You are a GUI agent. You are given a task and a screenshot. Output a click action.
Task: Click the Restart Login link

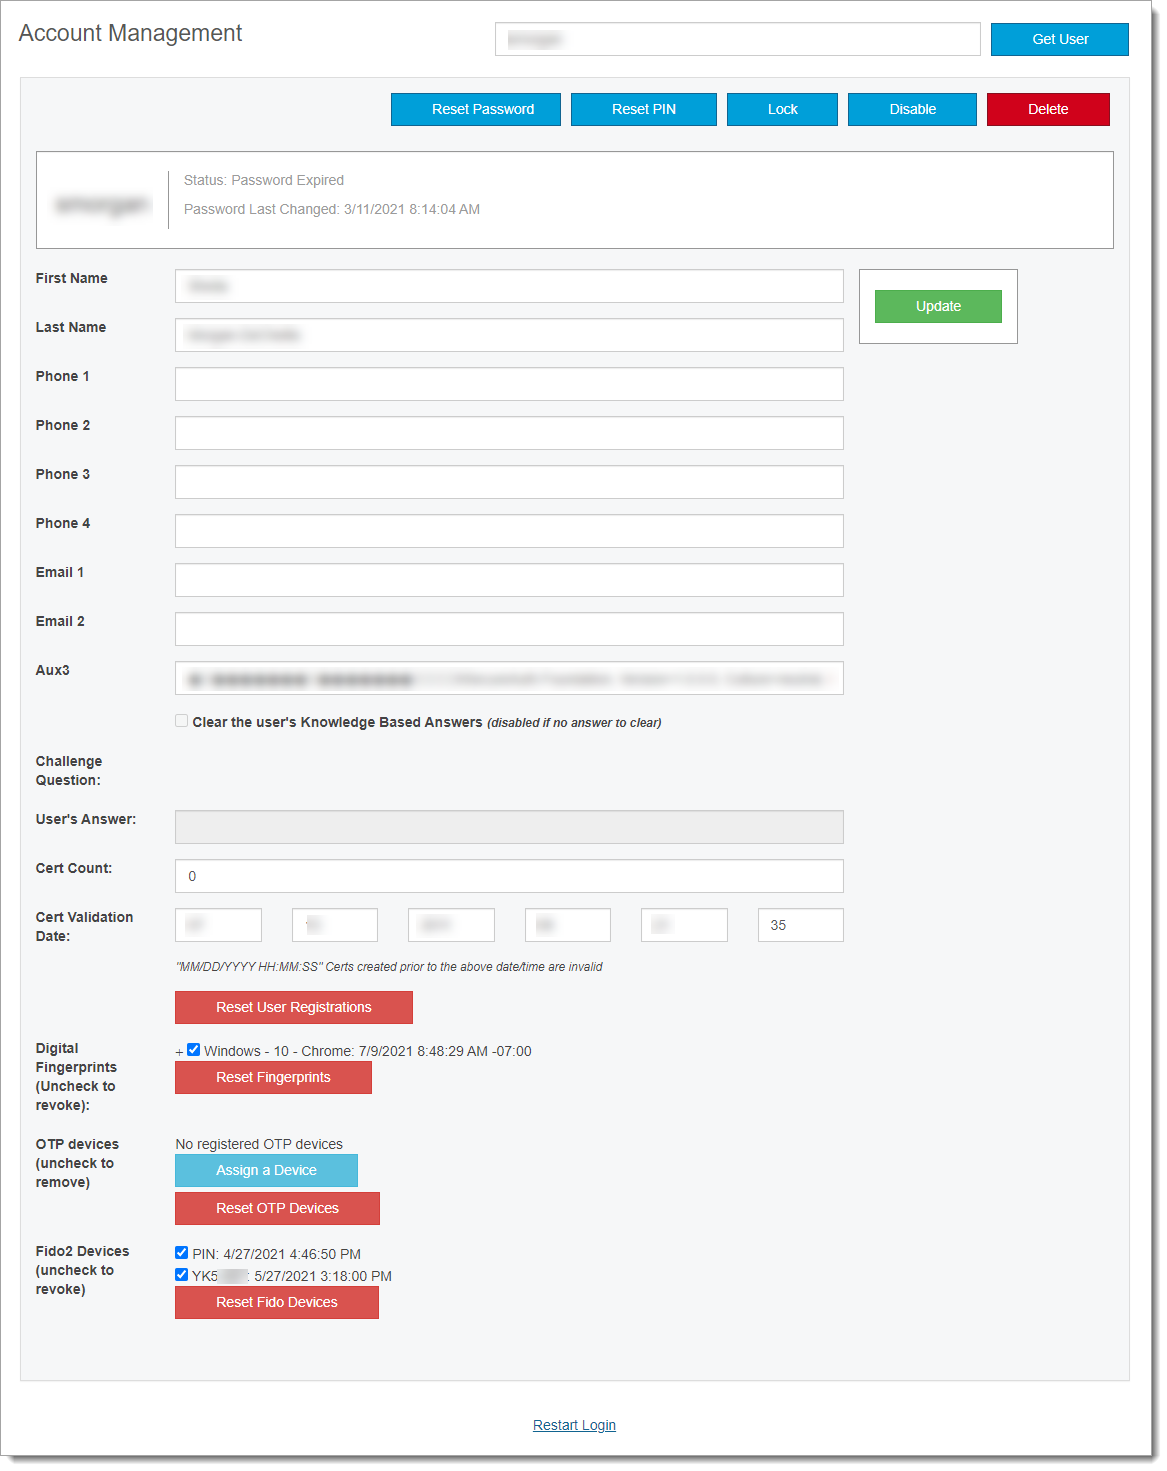click(574, 1425)
